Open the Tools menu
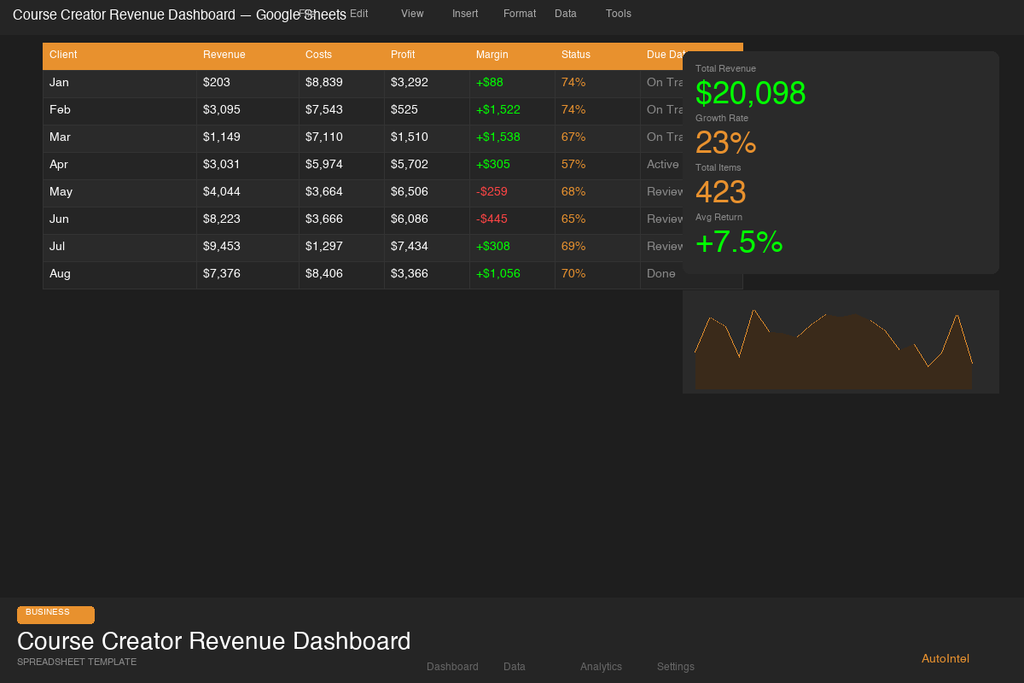The width and height of the screenshot is (1024, 683). click(x=618, y=14)
